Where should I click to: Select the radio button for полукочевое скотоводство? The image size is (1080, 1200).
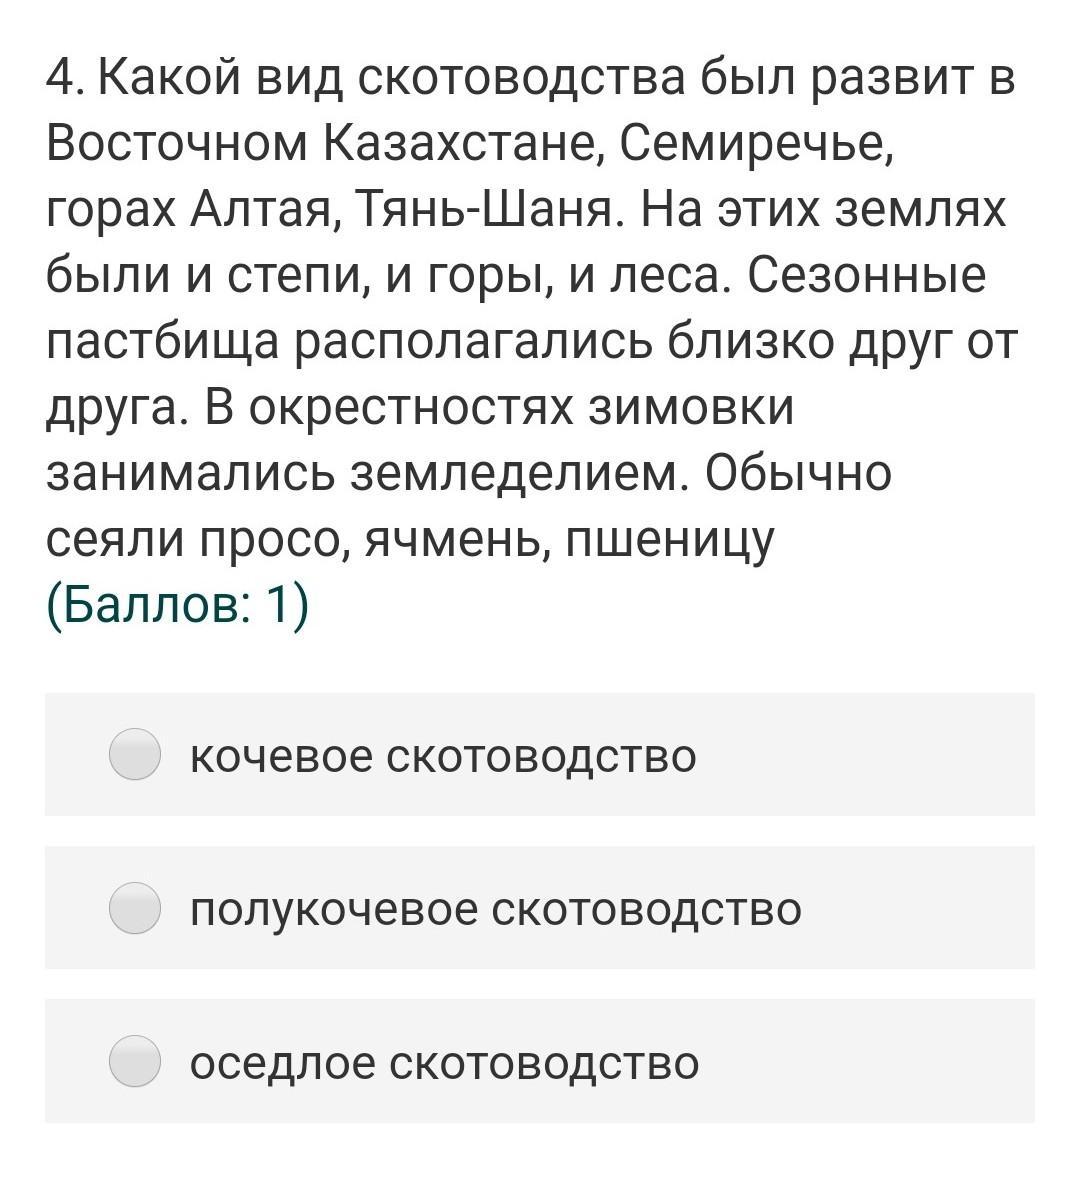coord(134,909)
